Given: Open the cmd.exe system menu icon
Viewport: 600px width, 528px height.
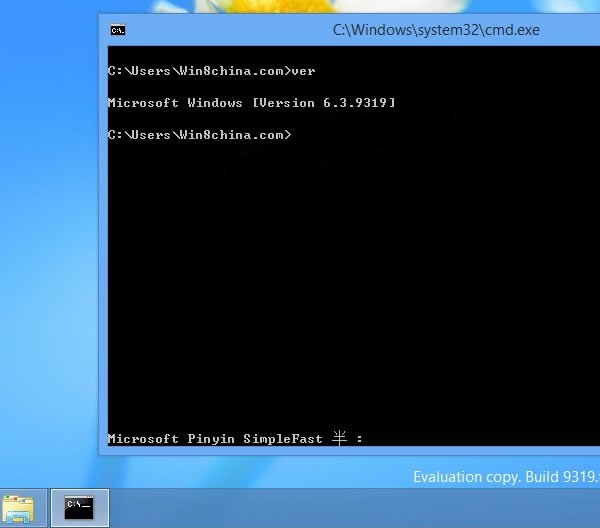Looking at the screenshot, I should (x=118, y=30).
